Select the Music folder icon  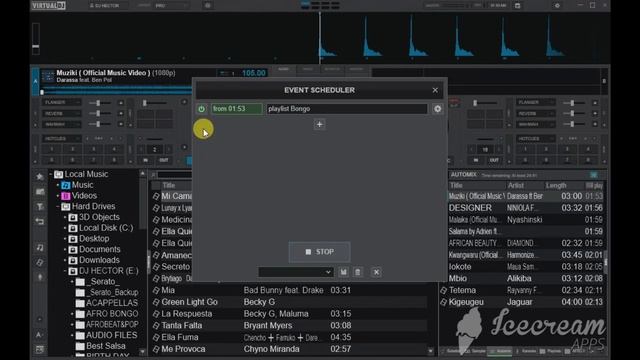point(65,185)
